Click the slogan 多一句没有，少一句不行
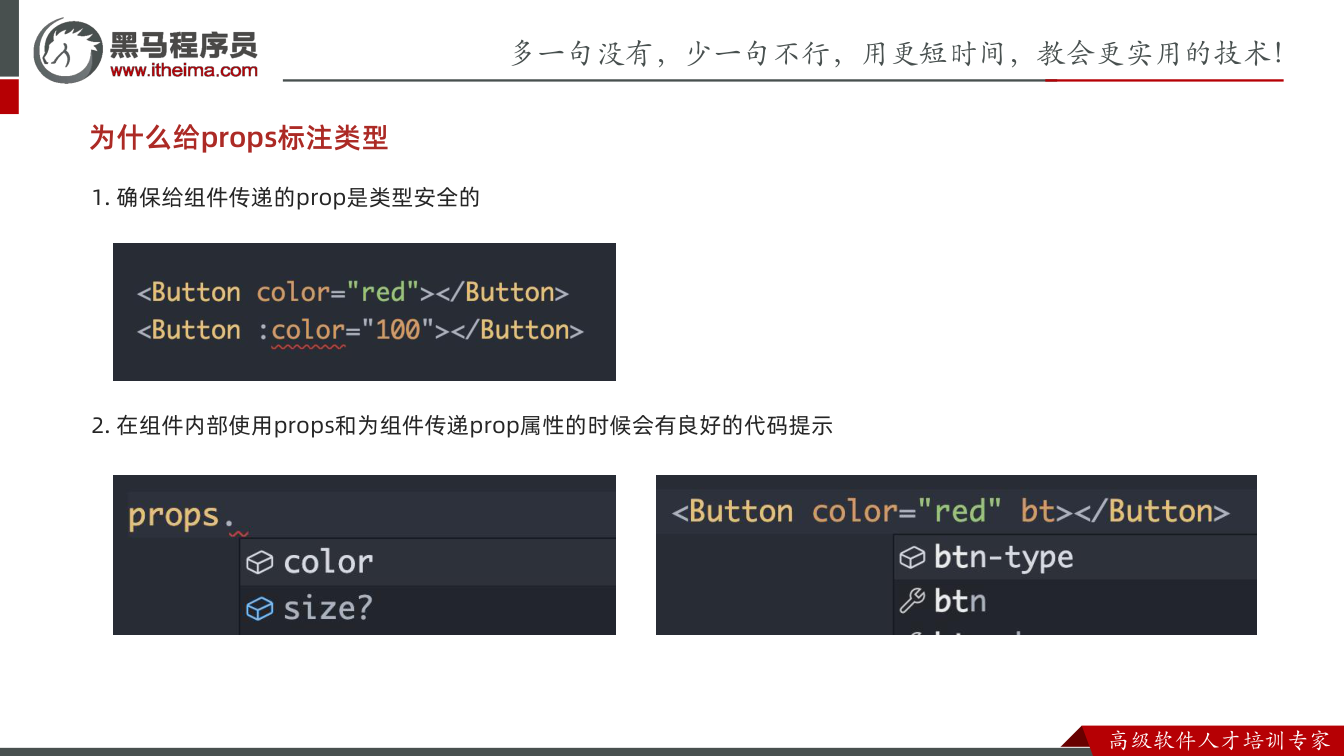 pyautogui.click(x=671, y=53)
